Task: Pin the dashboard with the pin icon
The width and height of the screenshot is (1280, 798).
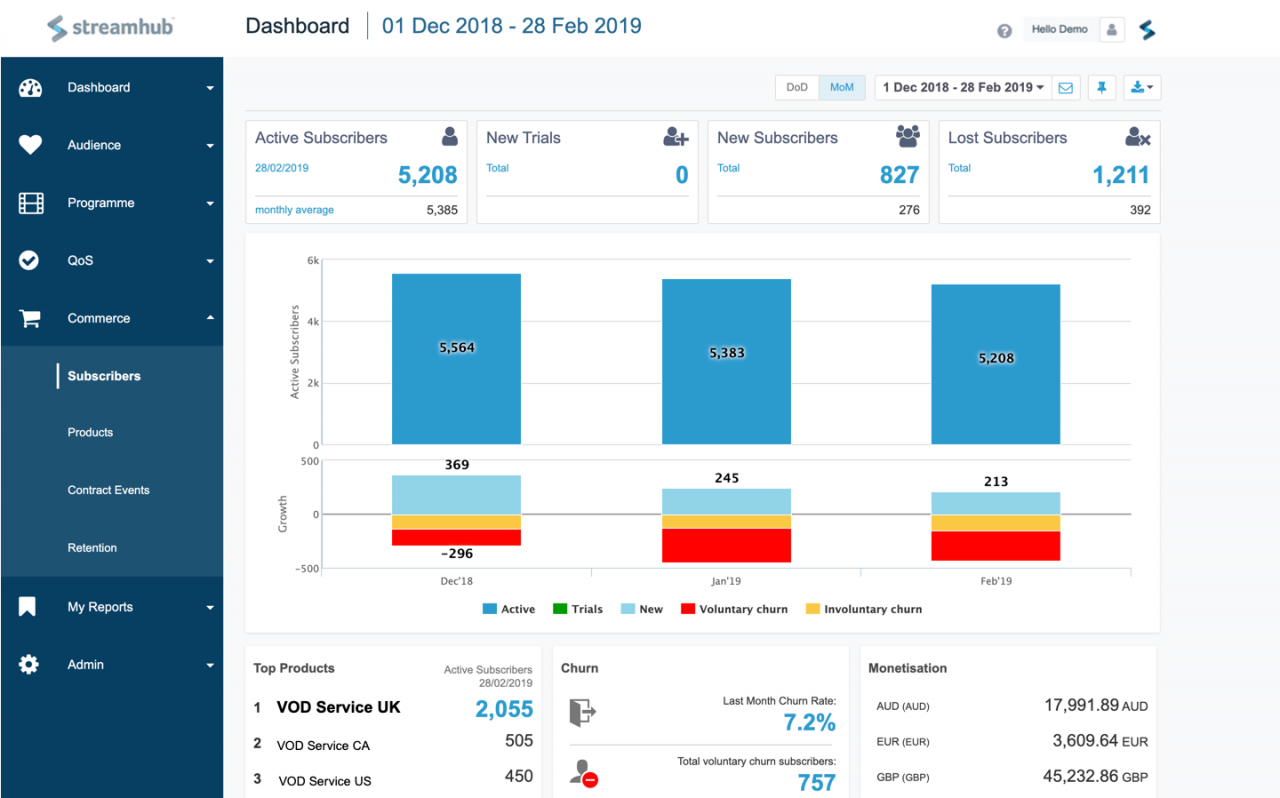Action: 1101,87
